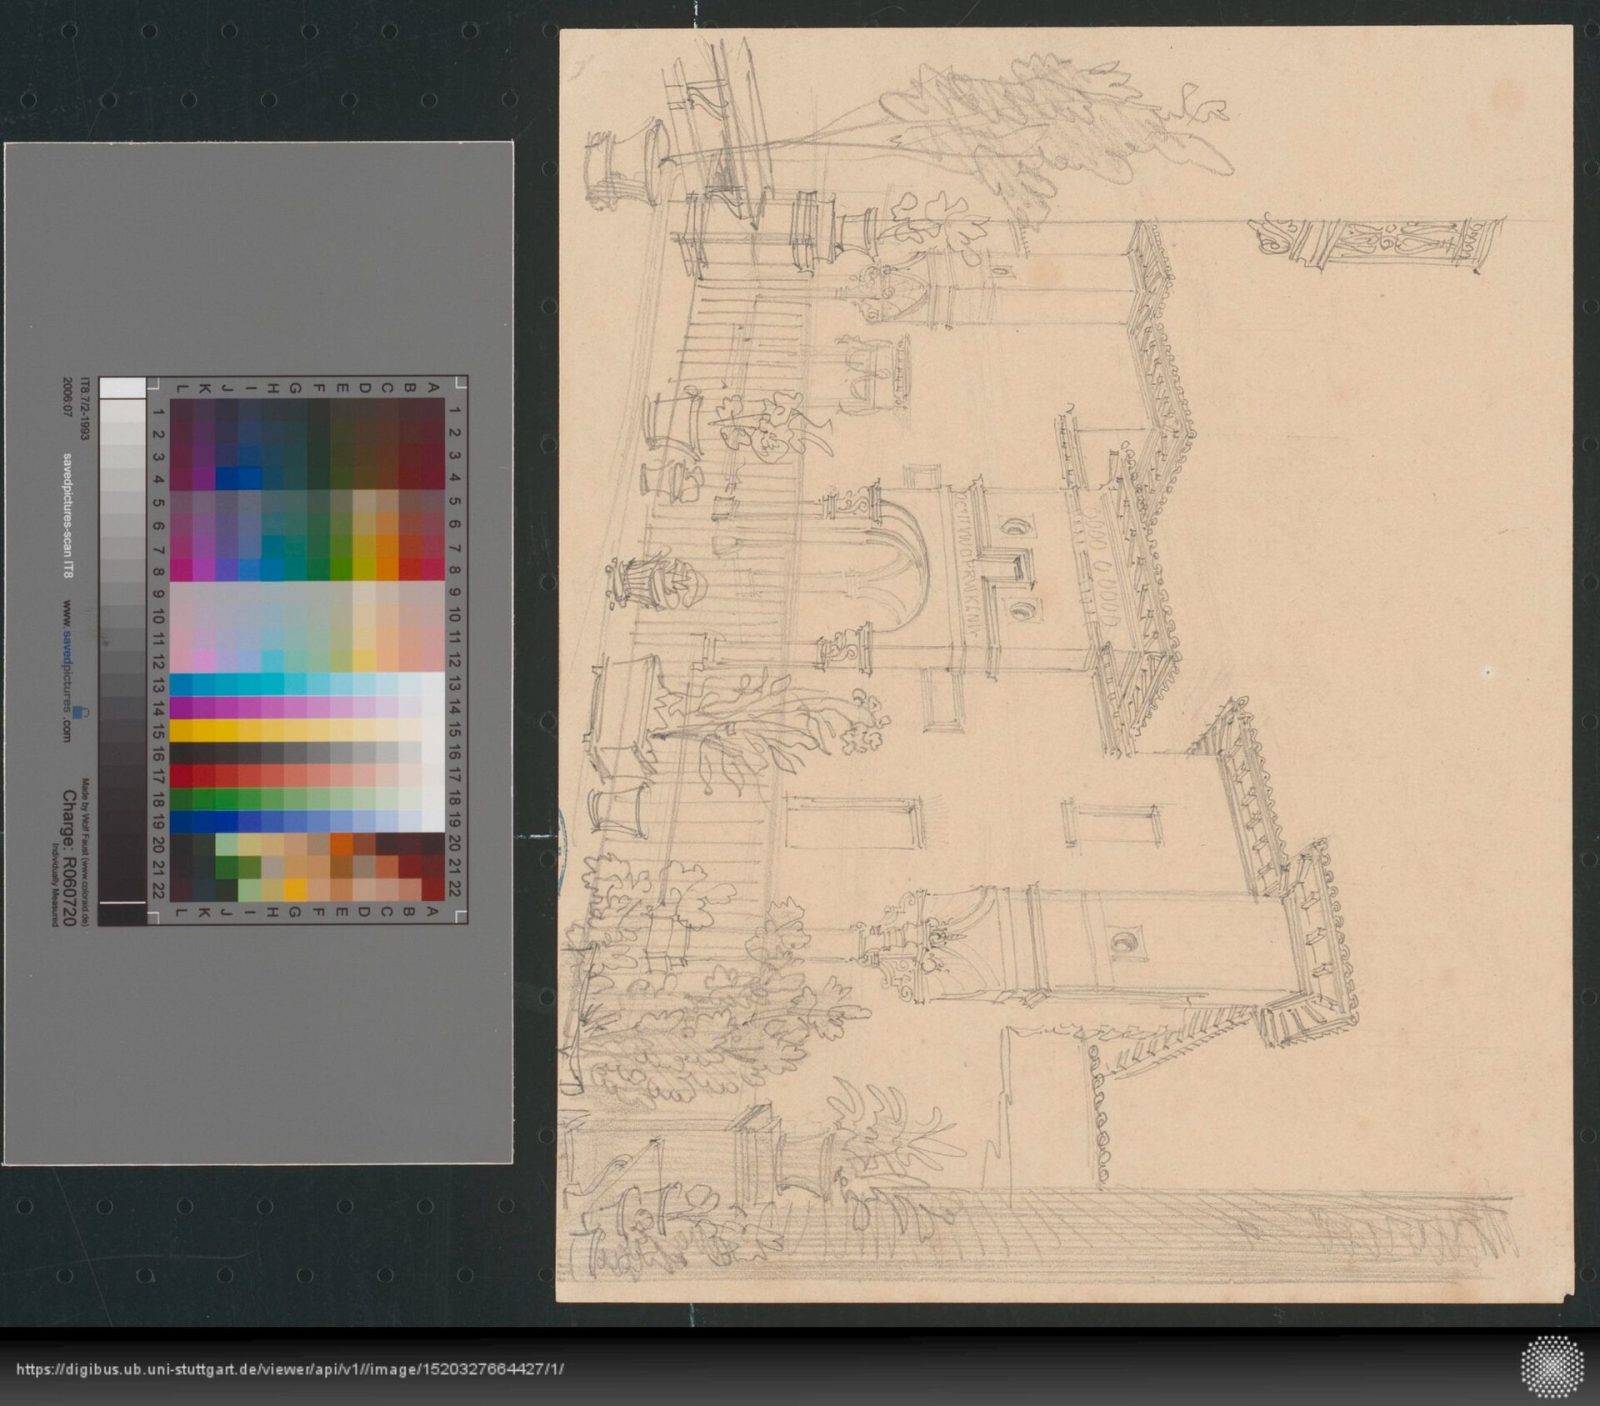
Task: Click the 'IT8.7/2-1993' text
Action: (x=85, y=410)
